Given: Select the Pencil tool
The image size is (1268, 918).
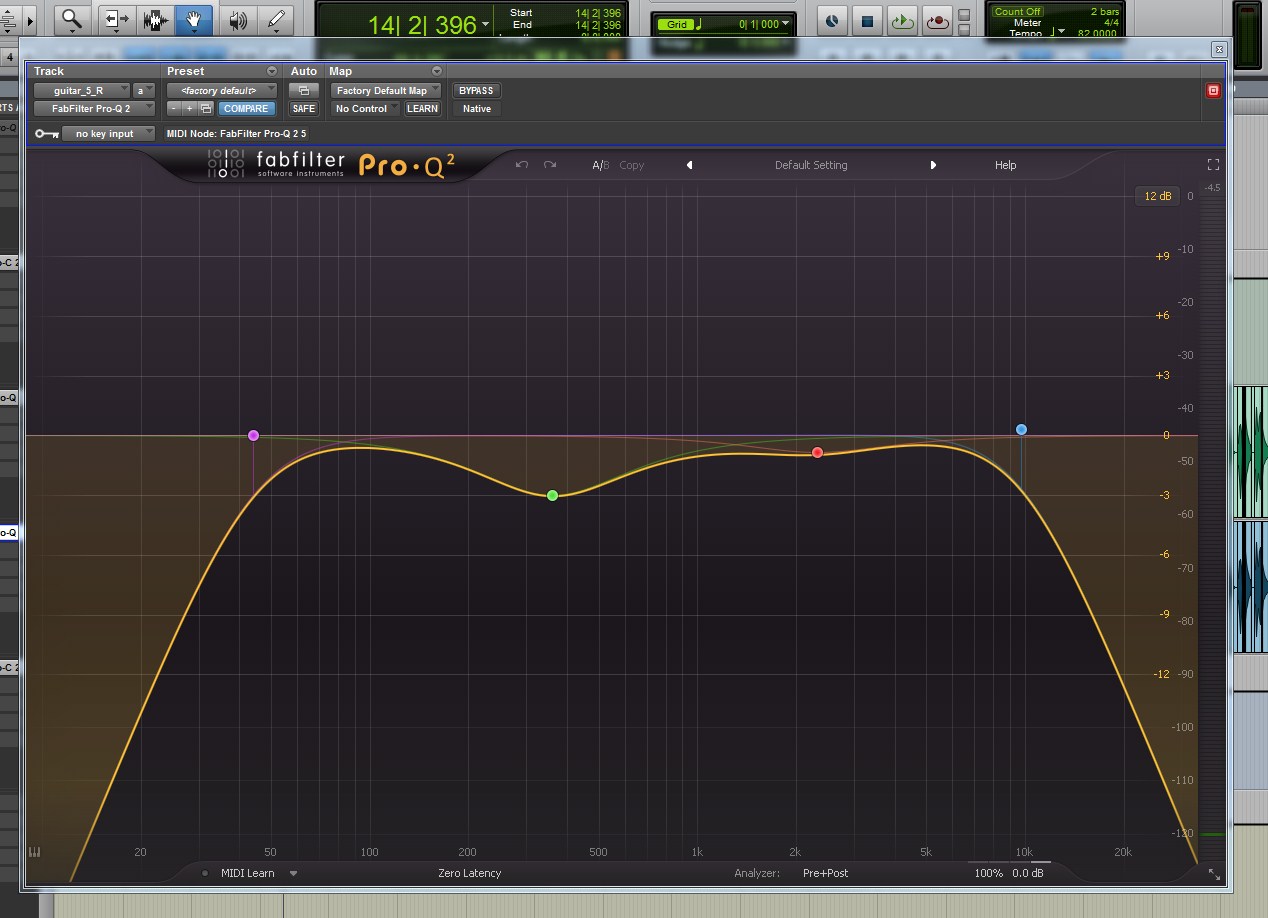Looking at the screenshot, I should click(x=276, y=18).
